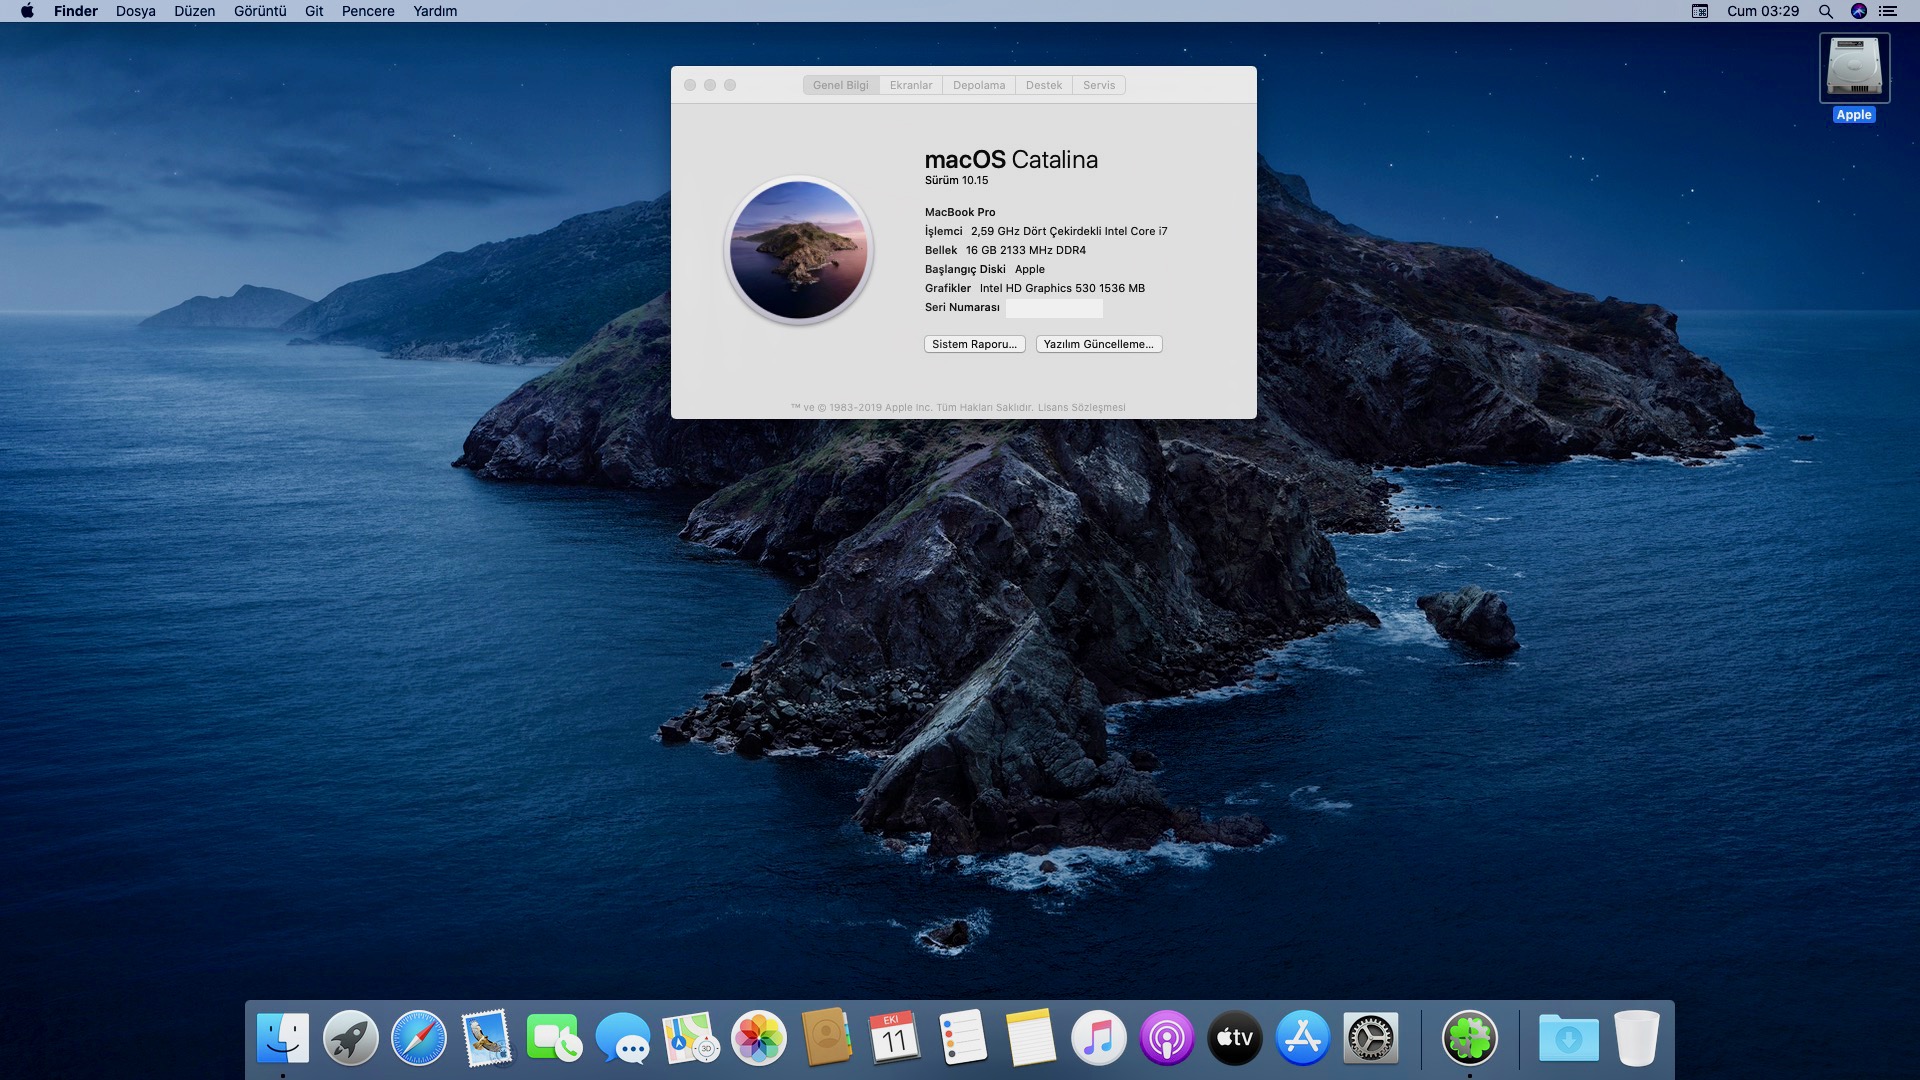The image size is (1920, 1080).
Task: Open Launchpad from the dock
Action: (x=350, y=1039)
